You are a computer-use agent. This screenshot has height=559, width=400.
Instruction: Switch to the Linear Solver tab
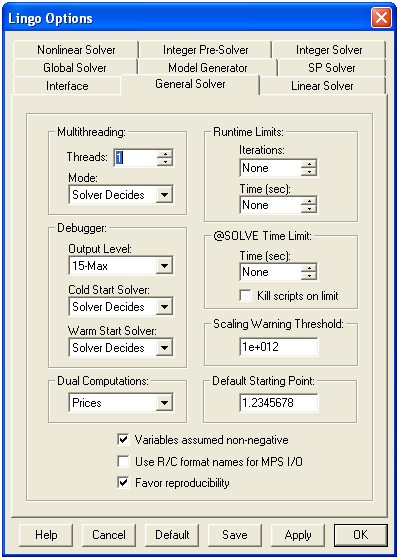click(x=322, y=86)
